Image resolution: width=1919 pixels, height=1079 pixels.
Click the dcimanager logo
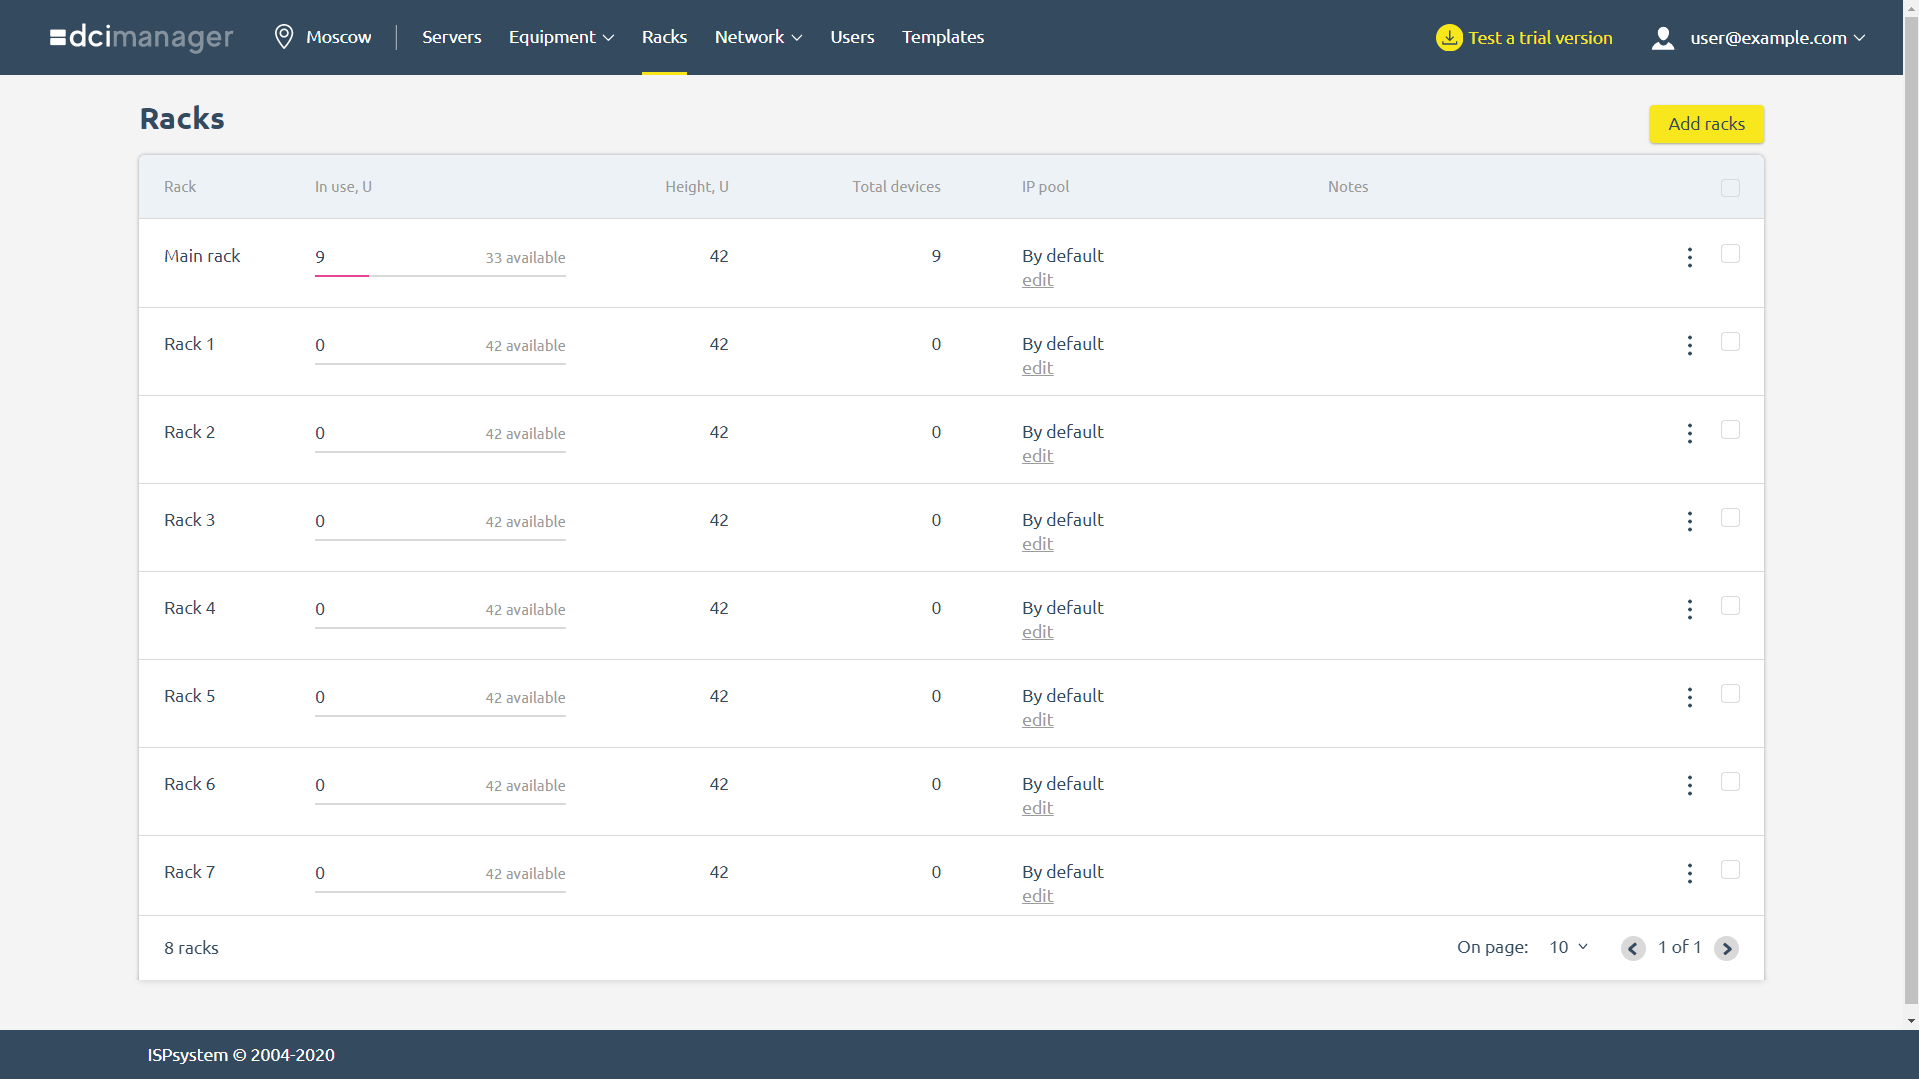pos(141,37)
